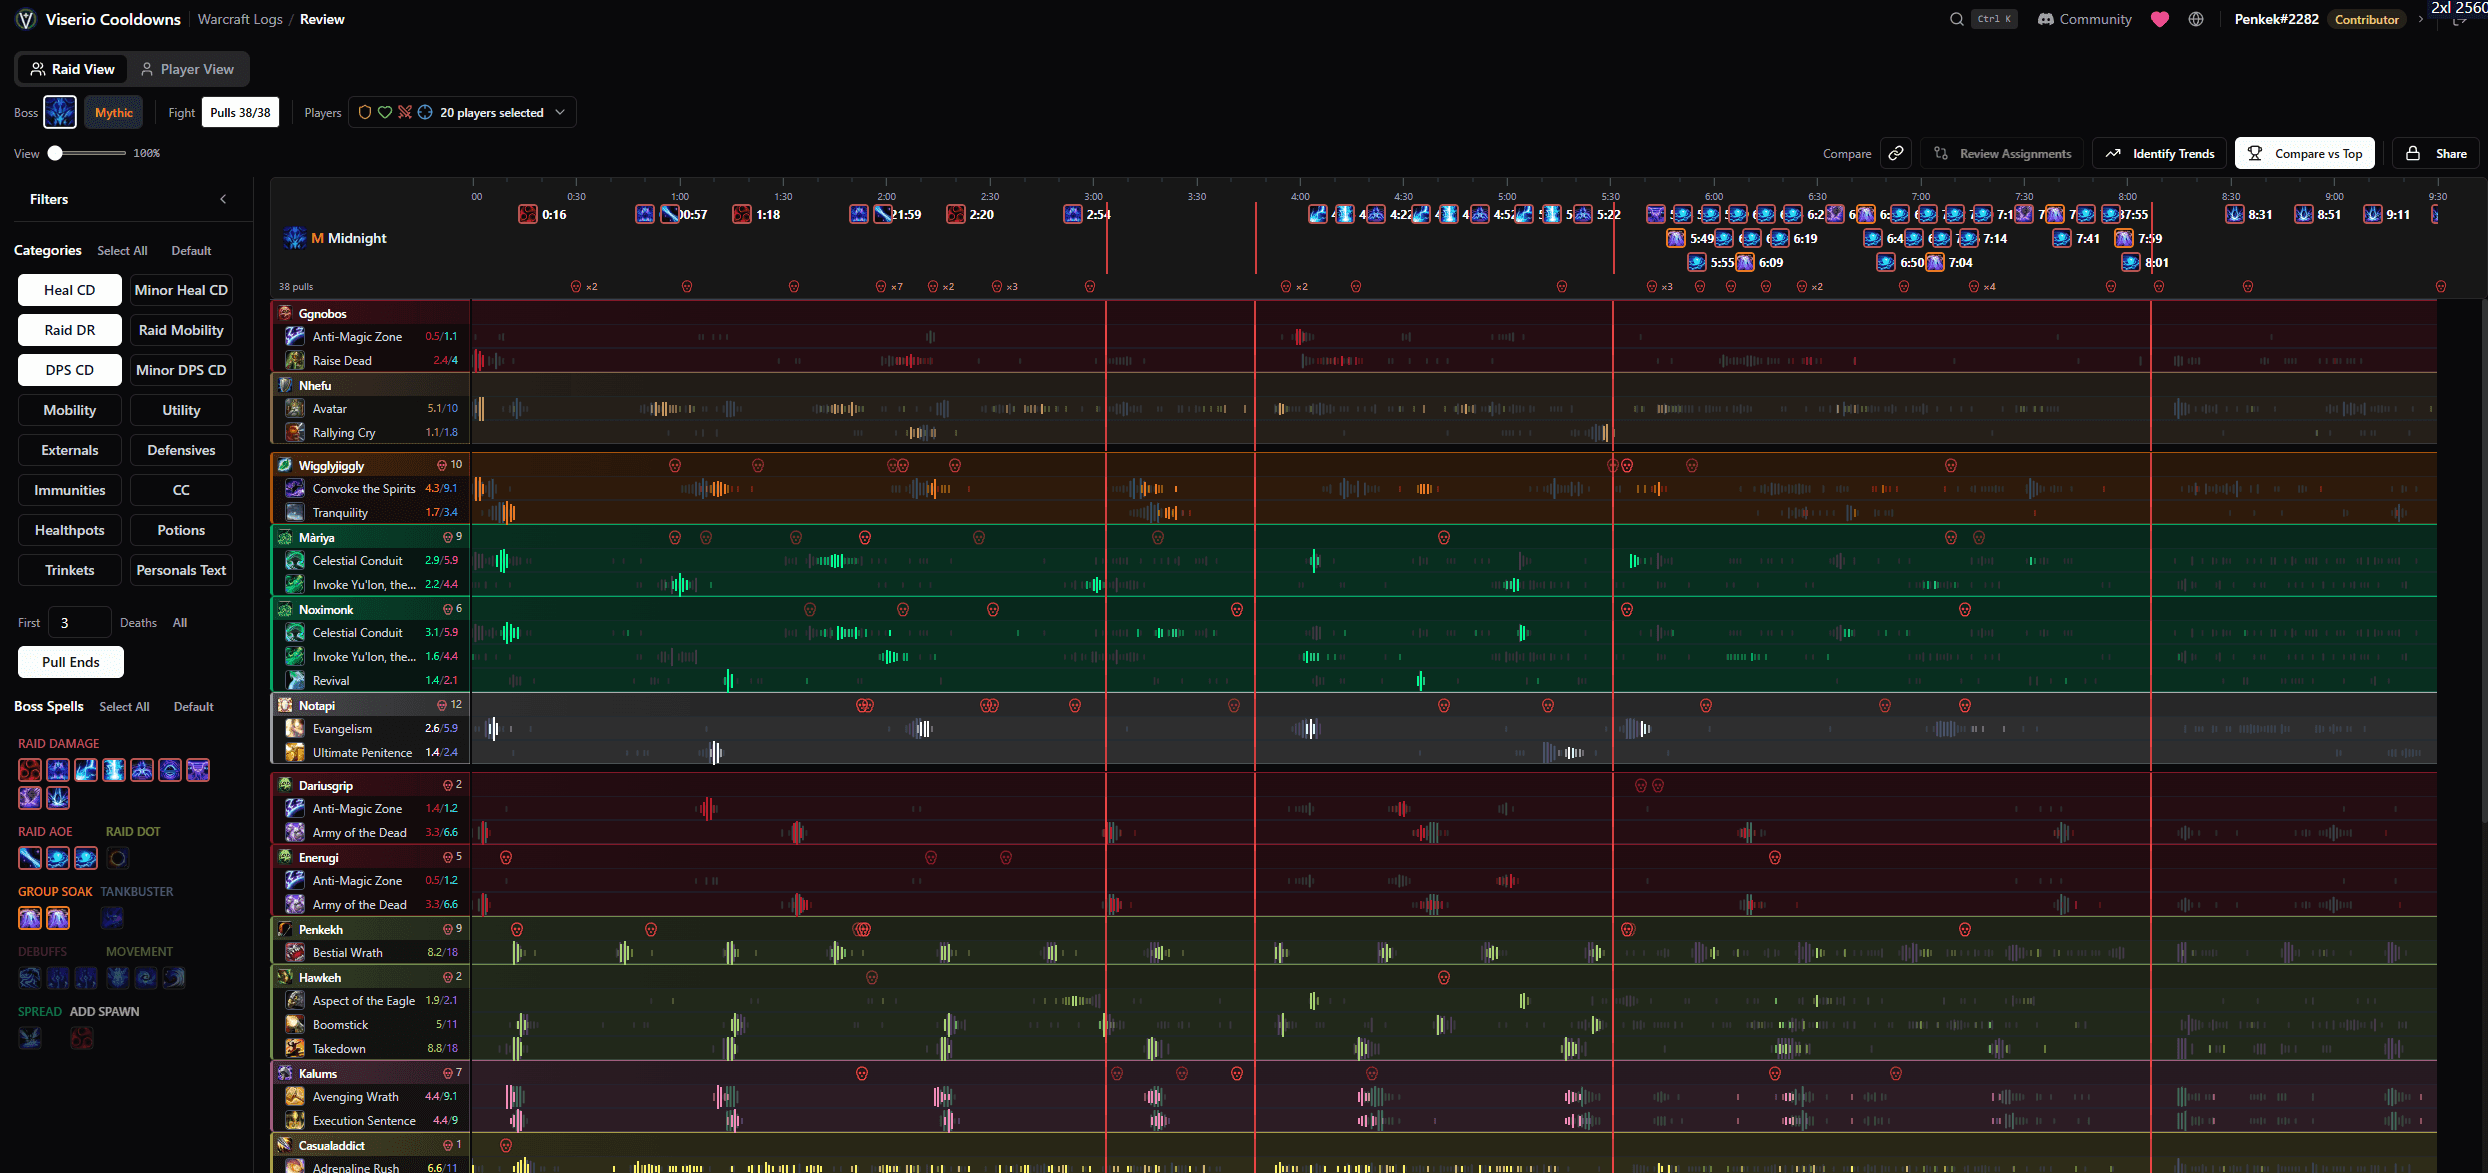Open Penkek#2282 account menu
Viewport: 2488px width, 1173px height.
[x=2276, y=19]
